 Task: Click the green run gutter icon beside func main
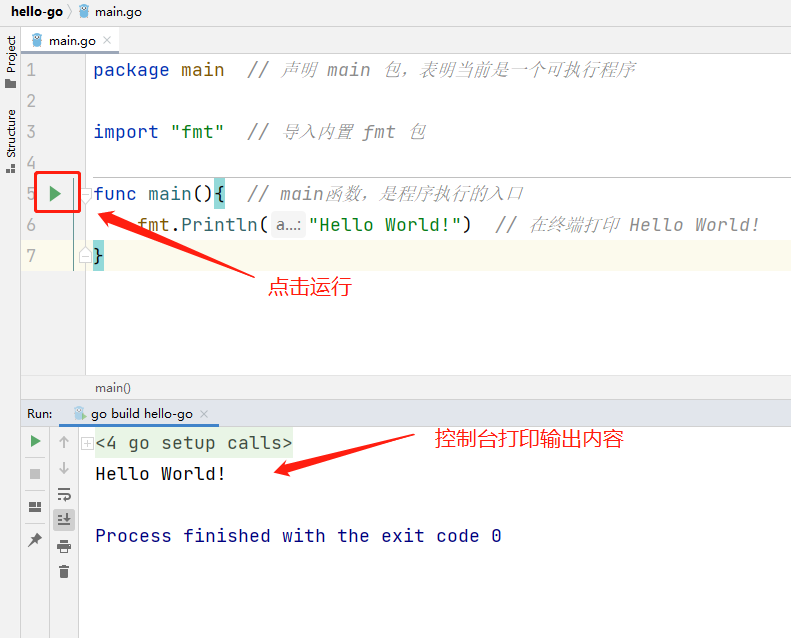[x=55, y=194]
